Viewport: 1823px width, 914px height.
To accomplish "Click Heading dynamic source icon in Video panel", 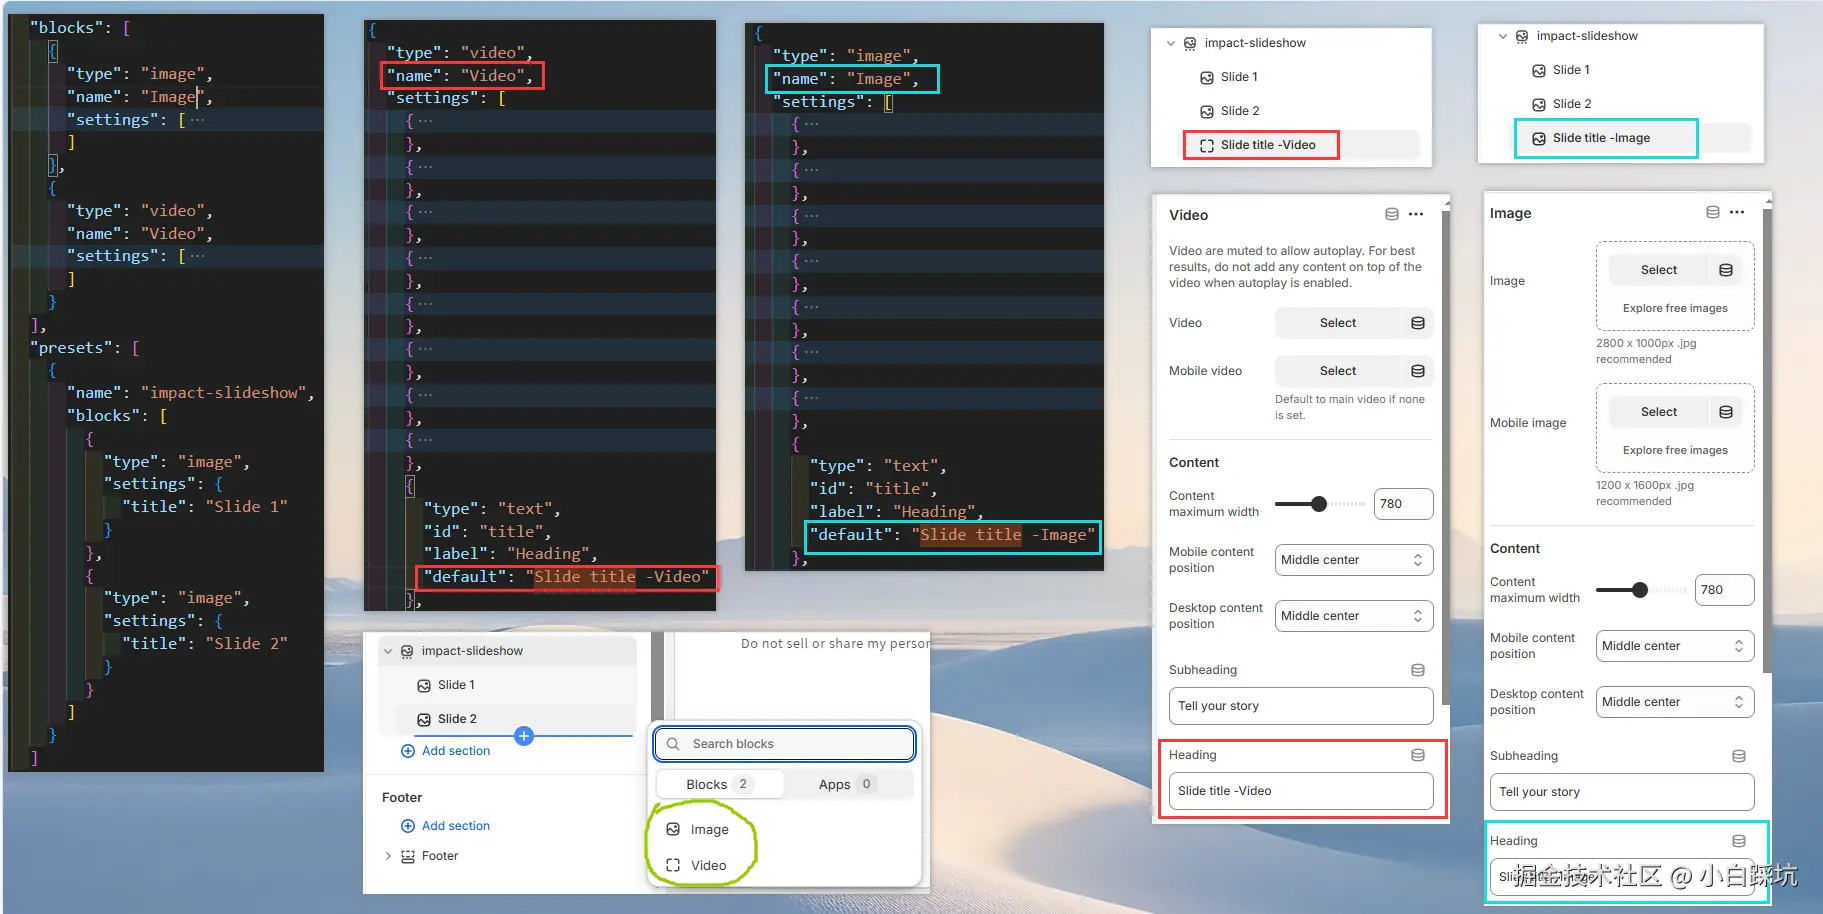I will 1417,755.
